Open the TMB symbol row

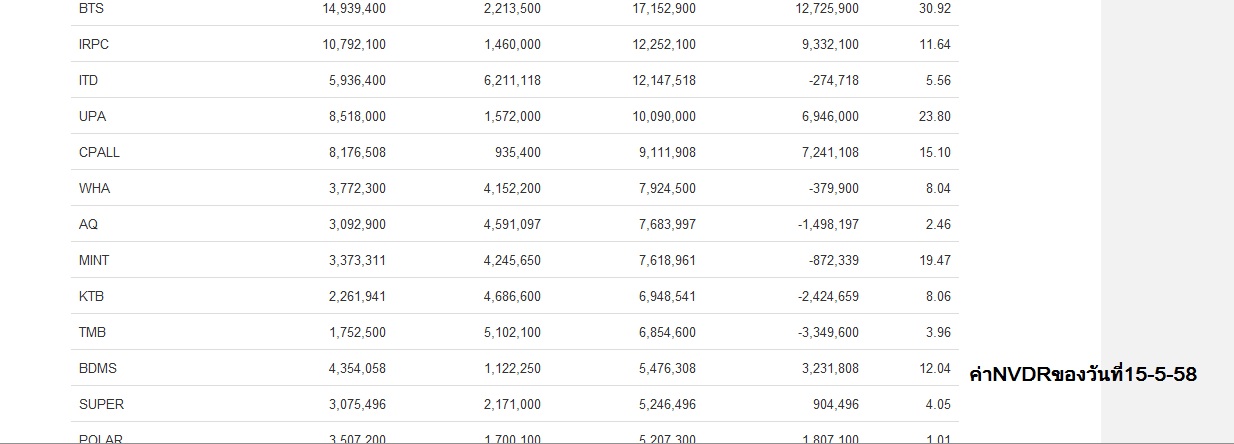coord(514,332)
